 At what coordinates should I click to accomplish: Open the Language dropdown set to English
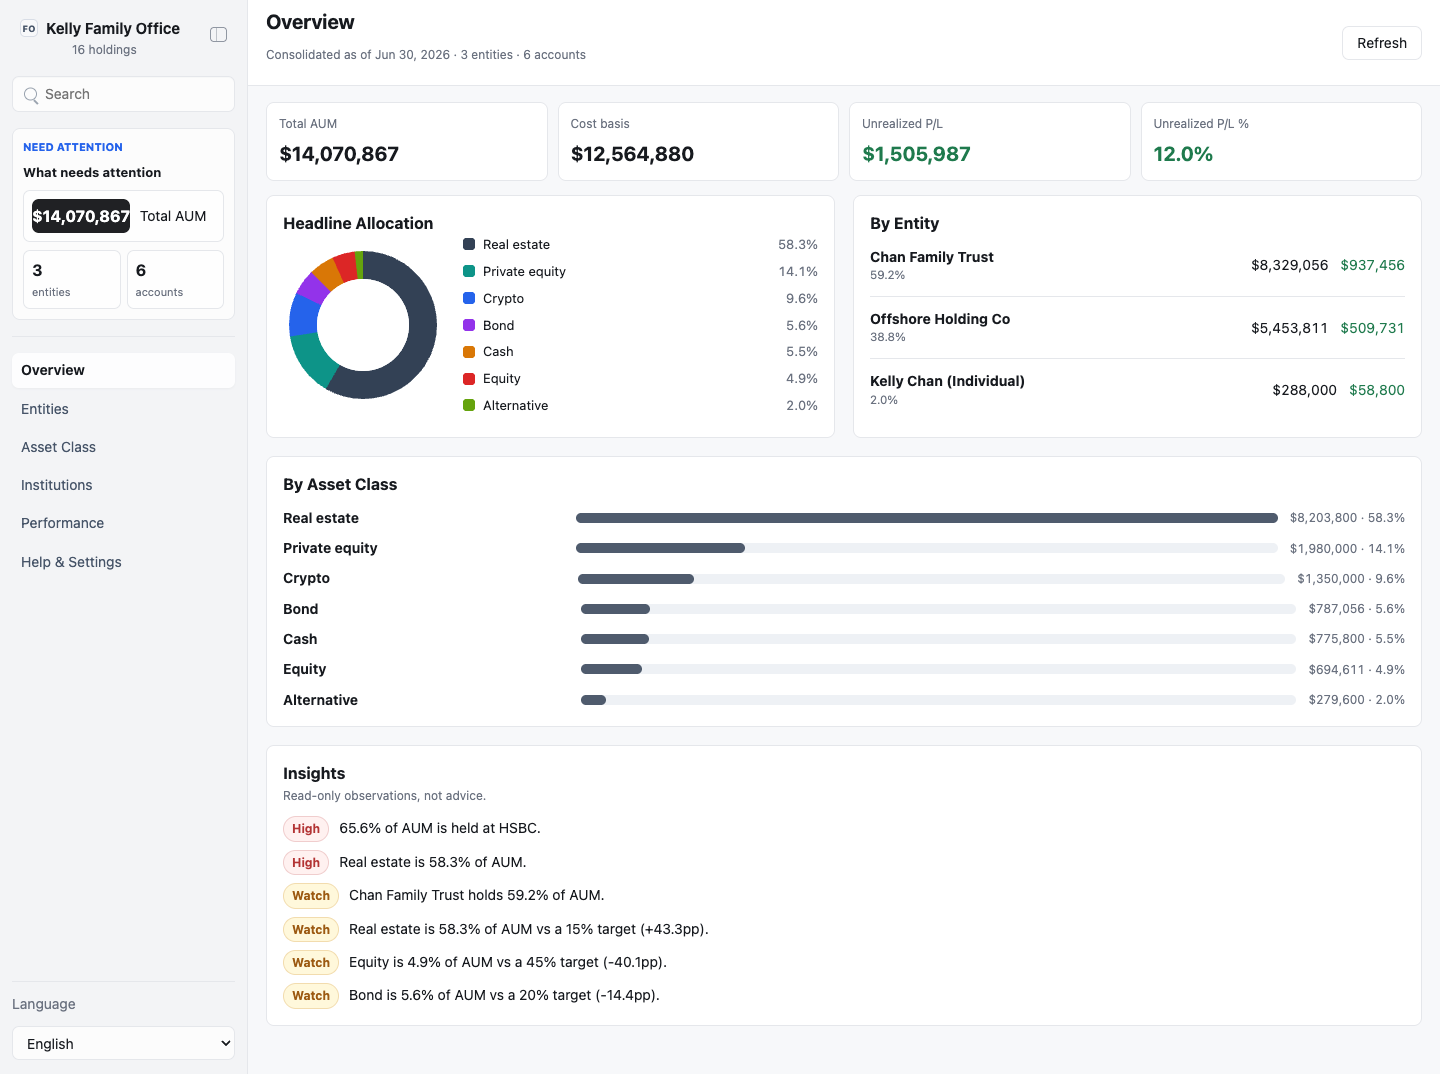(x=123, y=1043)
